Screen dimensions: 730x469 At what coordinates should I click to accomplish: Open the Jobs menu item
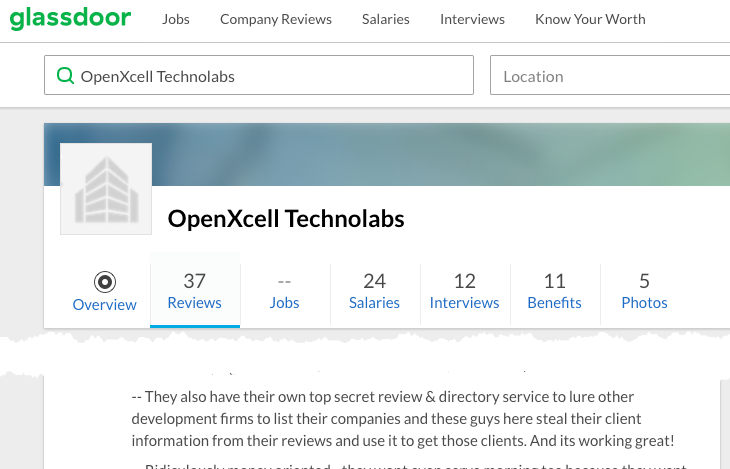pyautogui.click(x=176, y=19)
